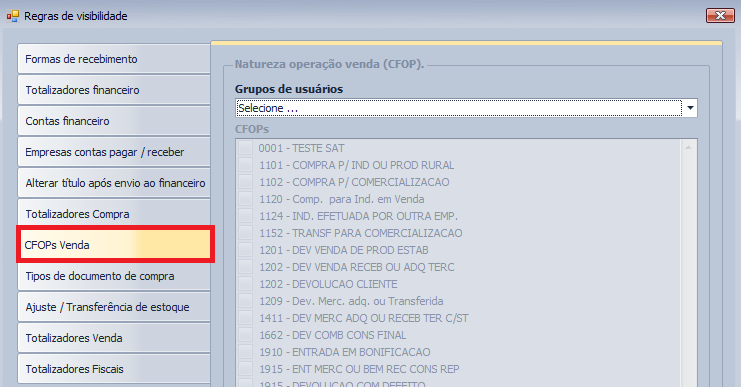This screenshot has height=387, width=741.
Task: Switch to Totalizadores financeiro tab
Action: click(x=114, y=90)
